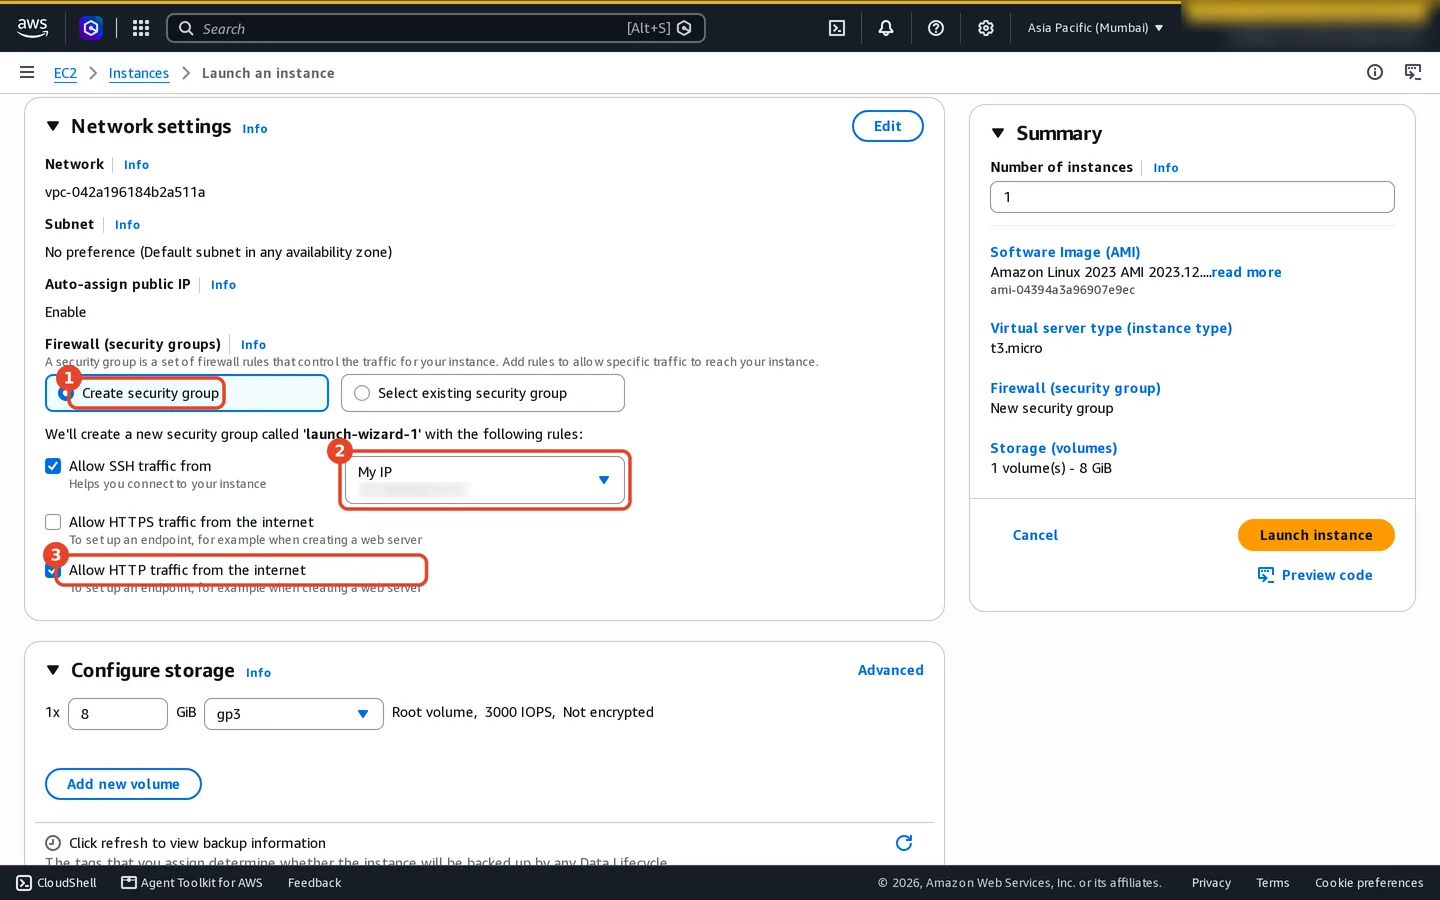Open Cookie preferences in footer

1369,883
